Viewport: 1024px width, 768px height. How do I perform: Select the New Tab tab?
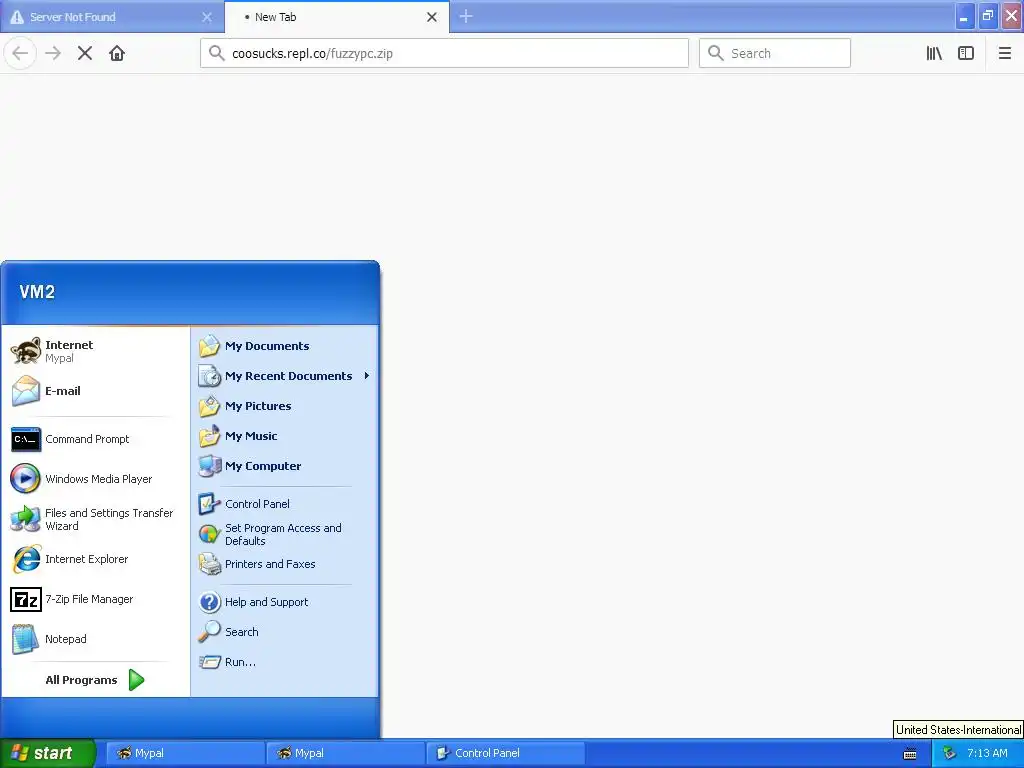pos(337,17)
